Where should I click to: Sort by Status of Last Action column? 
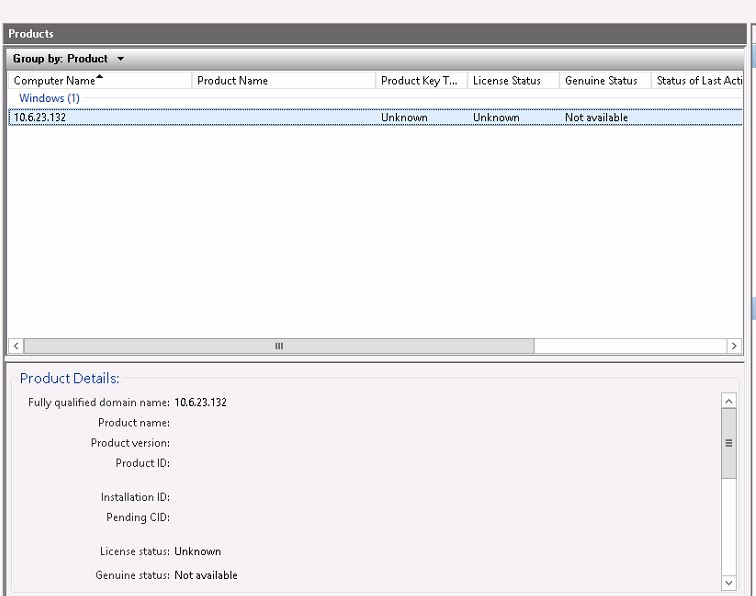698,81
